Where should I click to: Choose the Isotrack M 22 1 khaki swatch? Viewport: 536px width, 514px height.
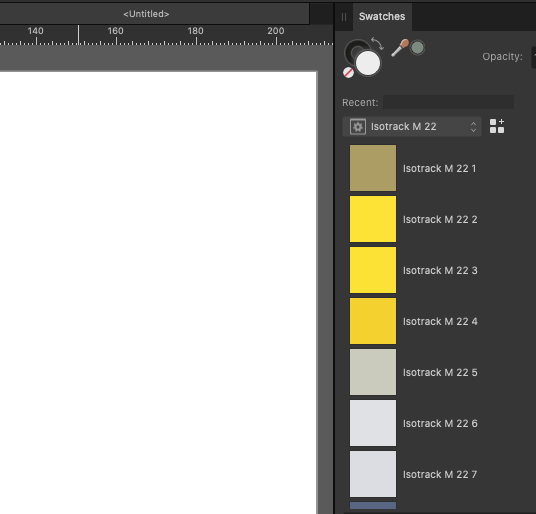(x=373, y=168)
